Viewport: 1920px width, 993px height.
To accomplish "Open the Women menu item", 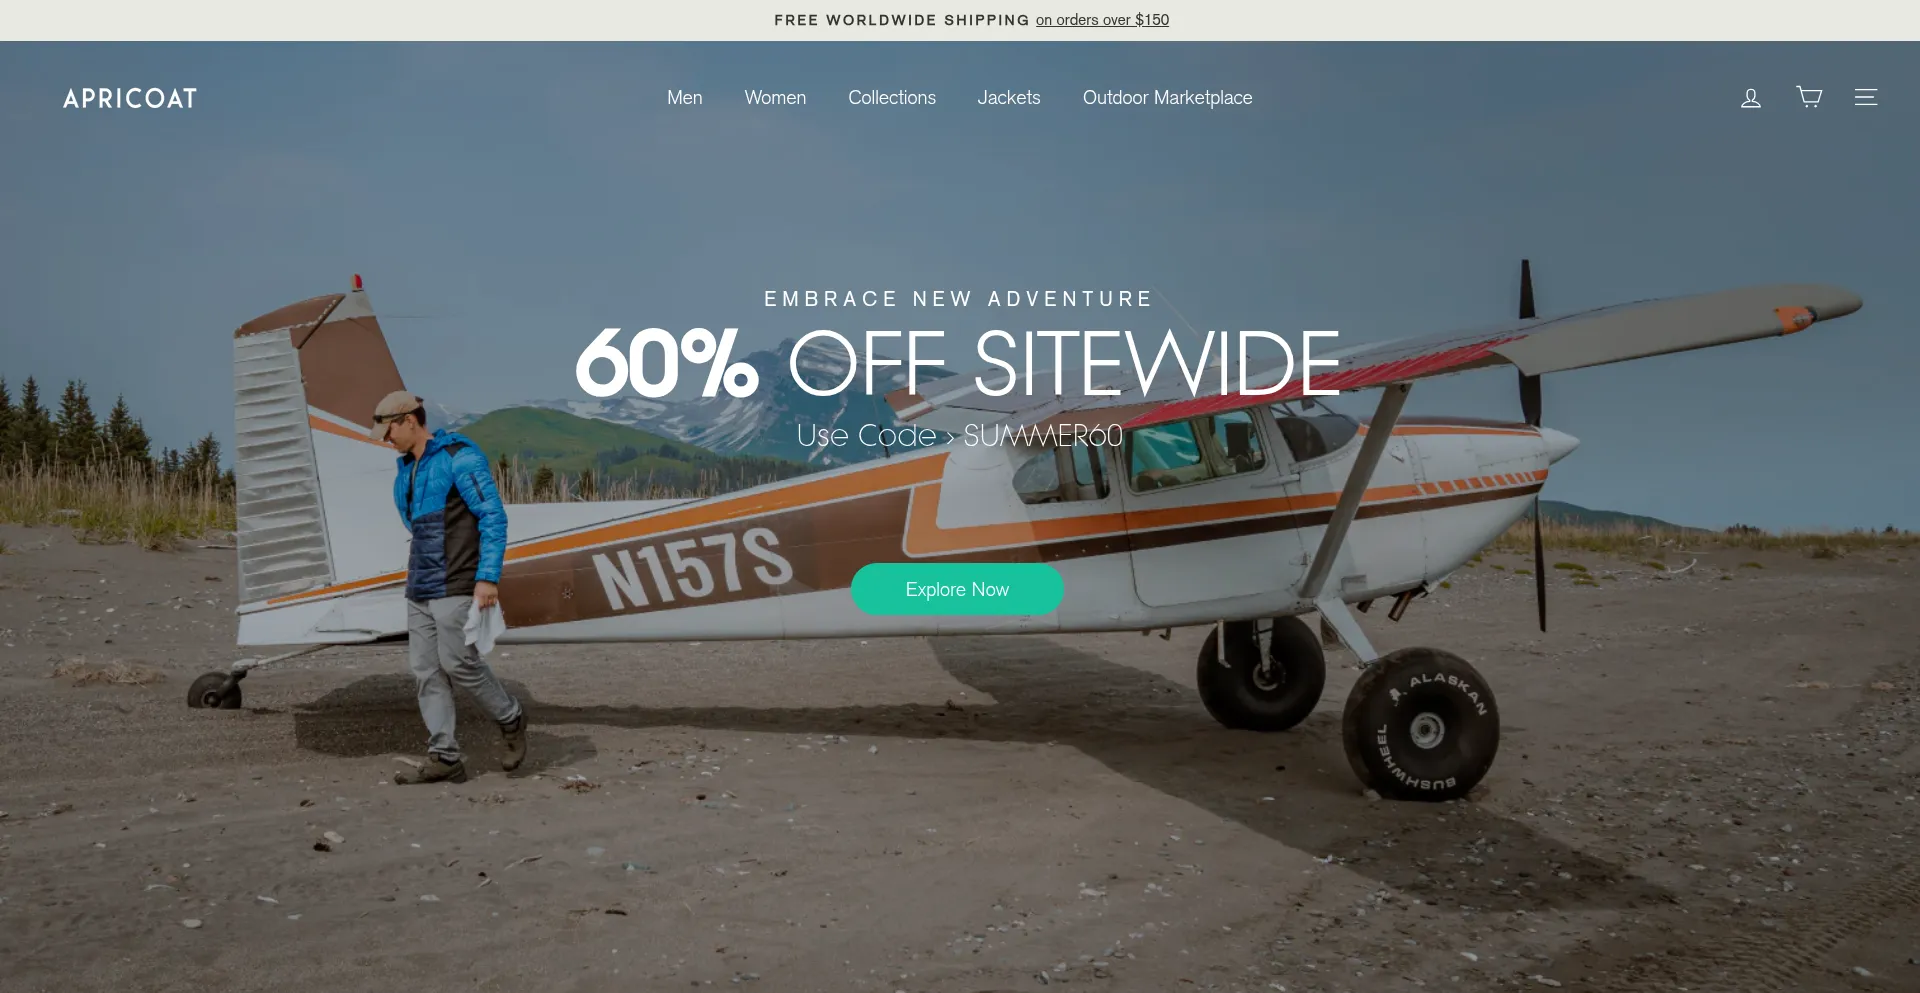I will (x=775, y=98).
